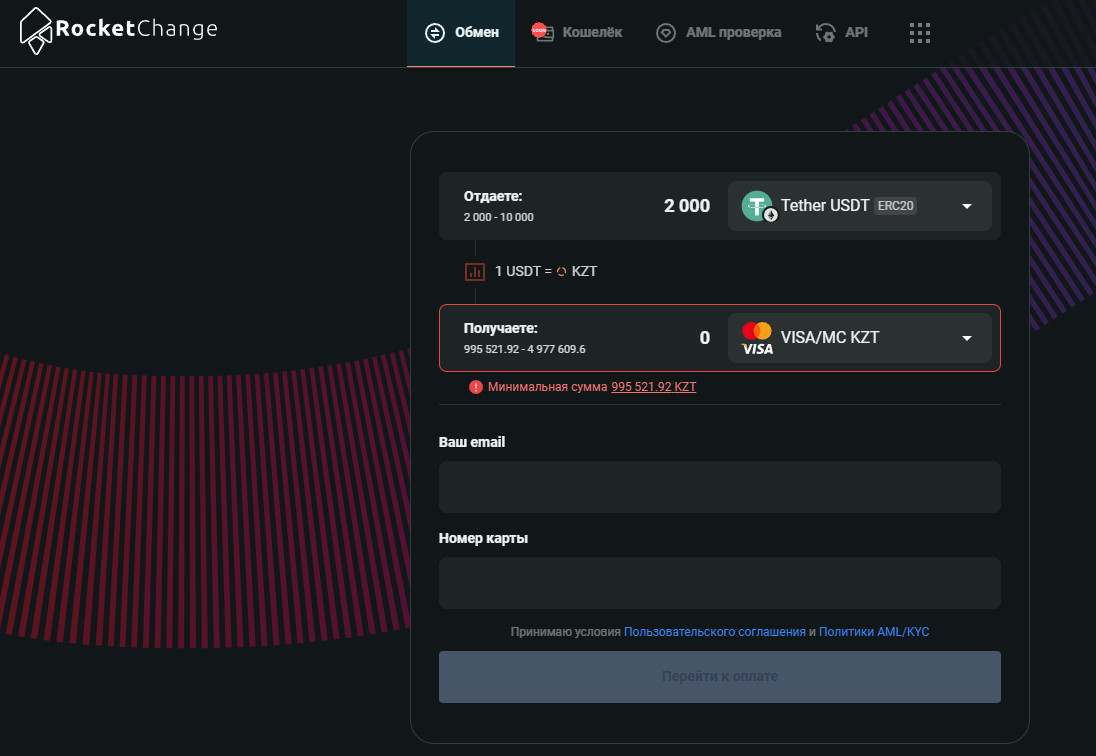
Task: Click the red error exclamation icon
Action: coord(475,387)
